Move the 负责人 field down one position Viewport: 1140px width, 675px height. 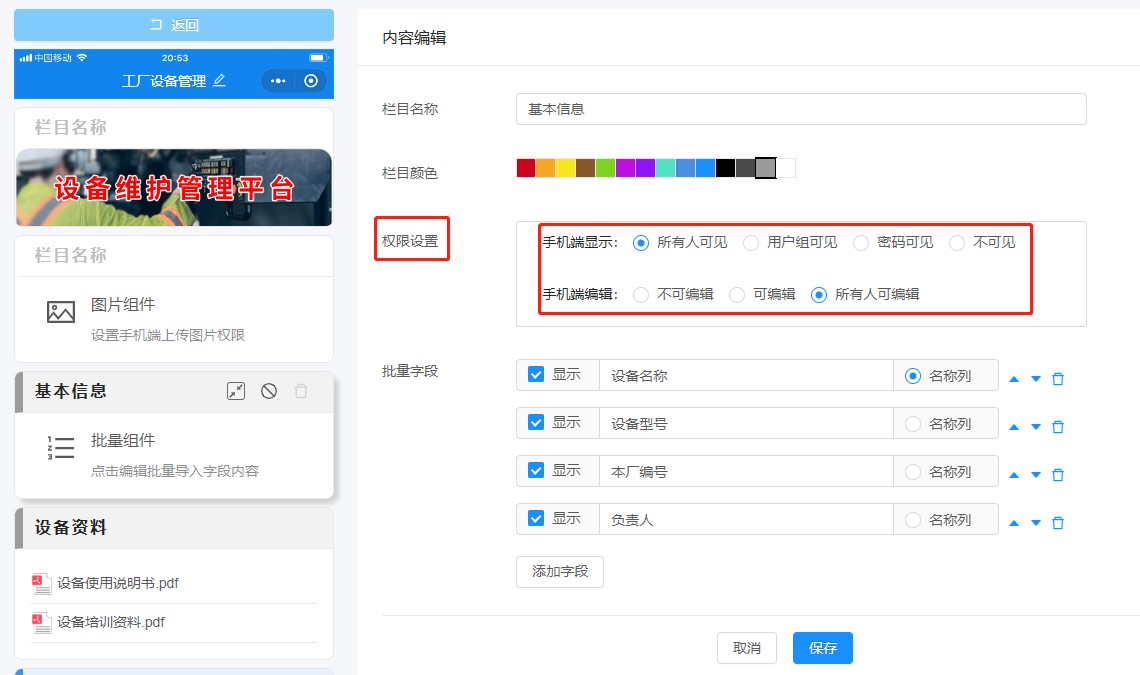tap(1035, 522)
